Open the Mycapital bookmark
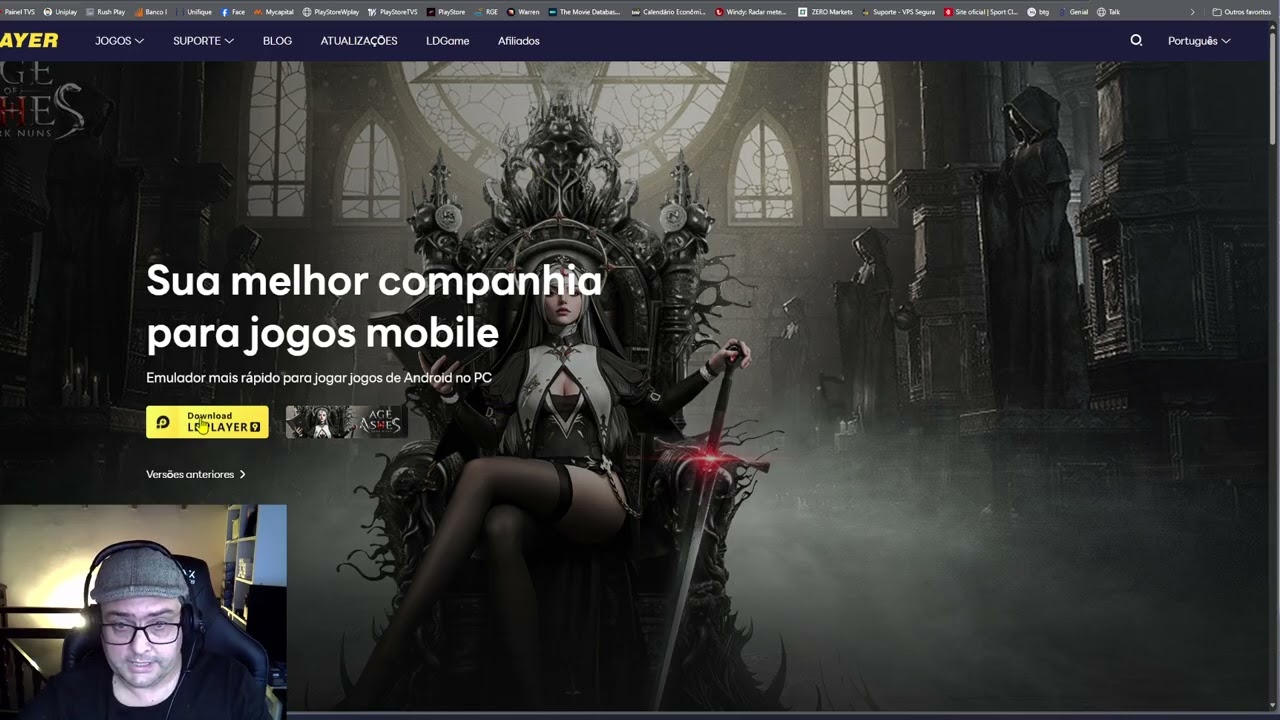The height and width of the screenshot is (720, 1280). [274, 12]
